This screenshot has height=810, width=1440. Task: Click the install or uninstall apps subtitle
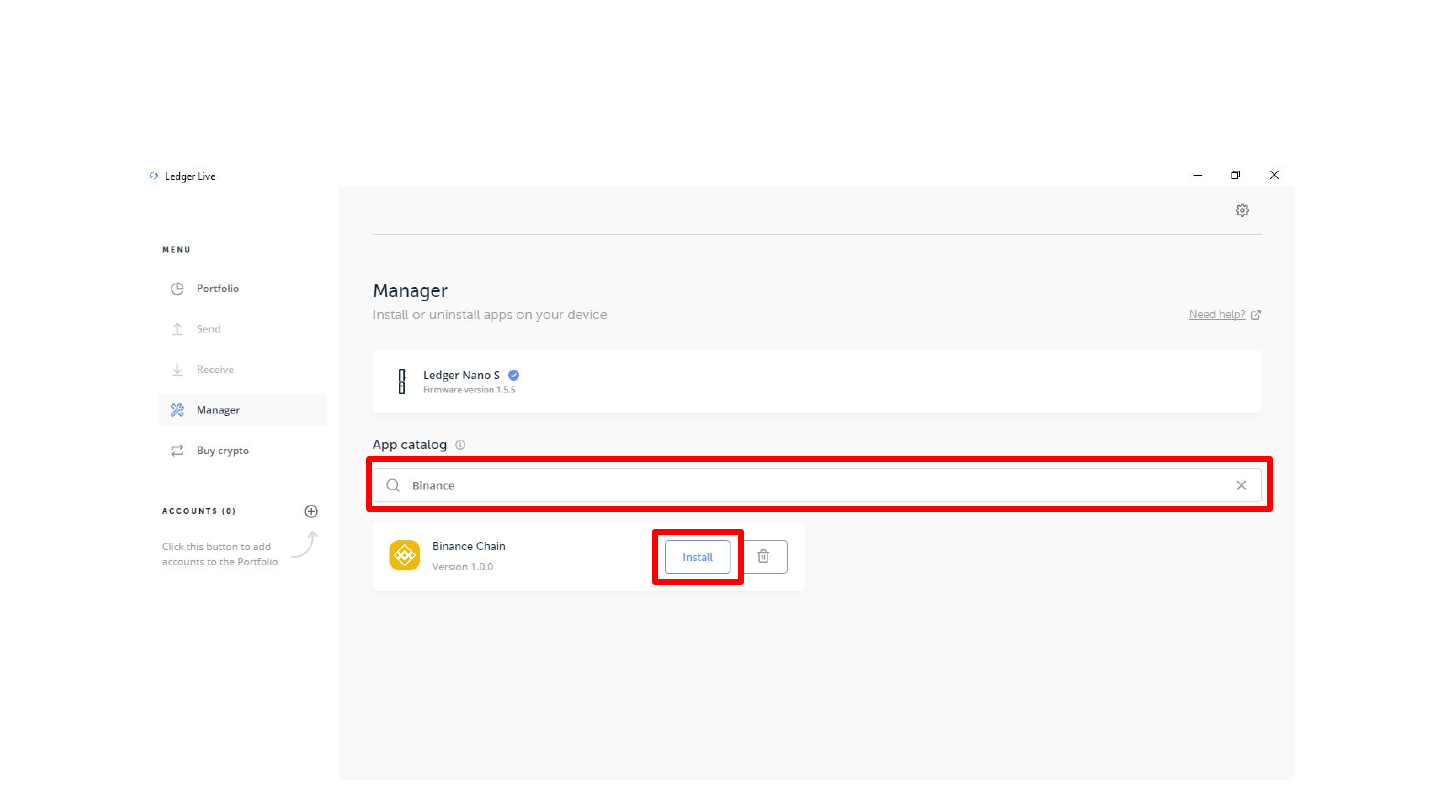point(490,315)
